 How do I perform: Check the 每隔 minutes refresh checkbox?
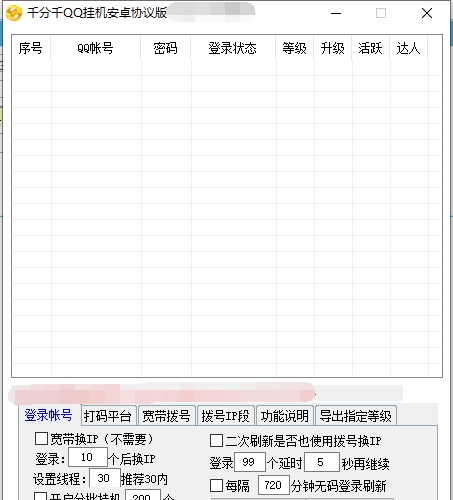pos(216,486)
